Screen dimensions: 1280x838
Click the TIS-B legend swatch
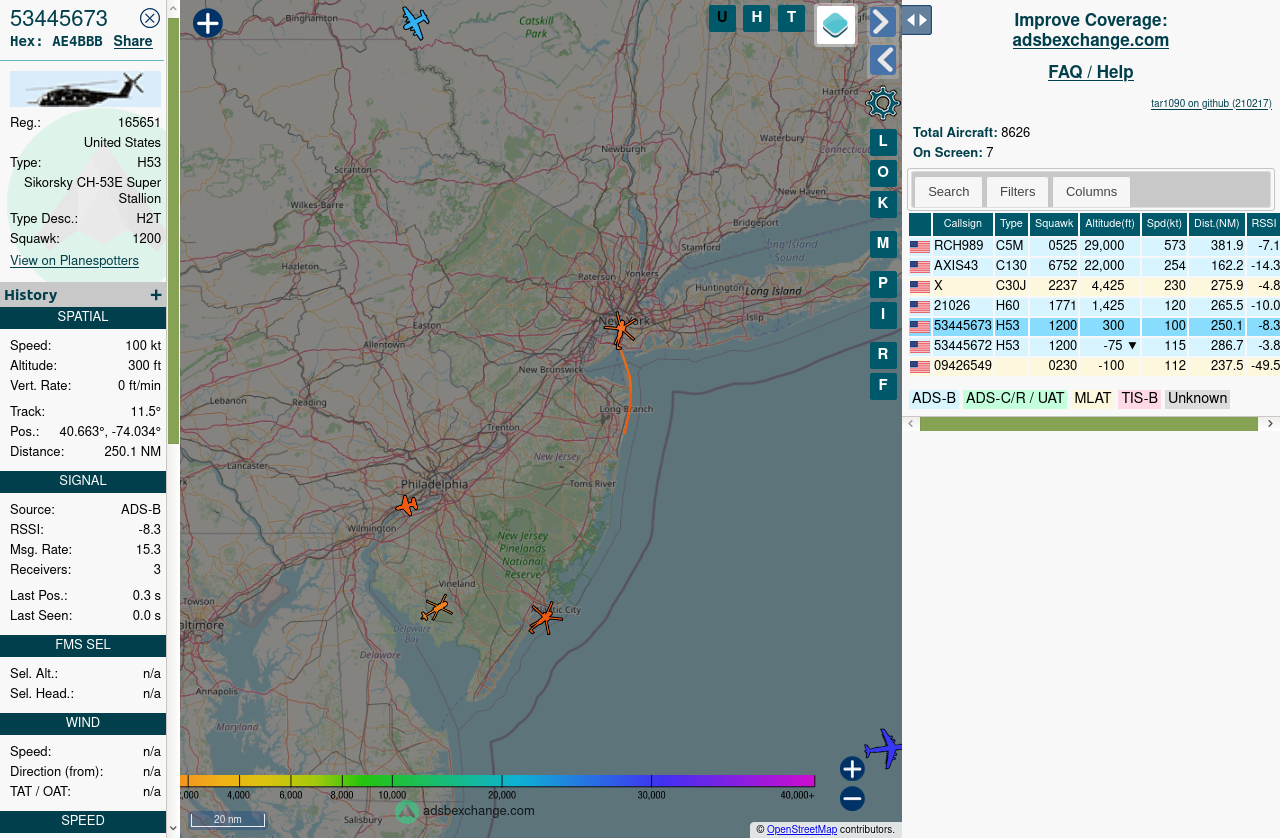click(1140, 399)
